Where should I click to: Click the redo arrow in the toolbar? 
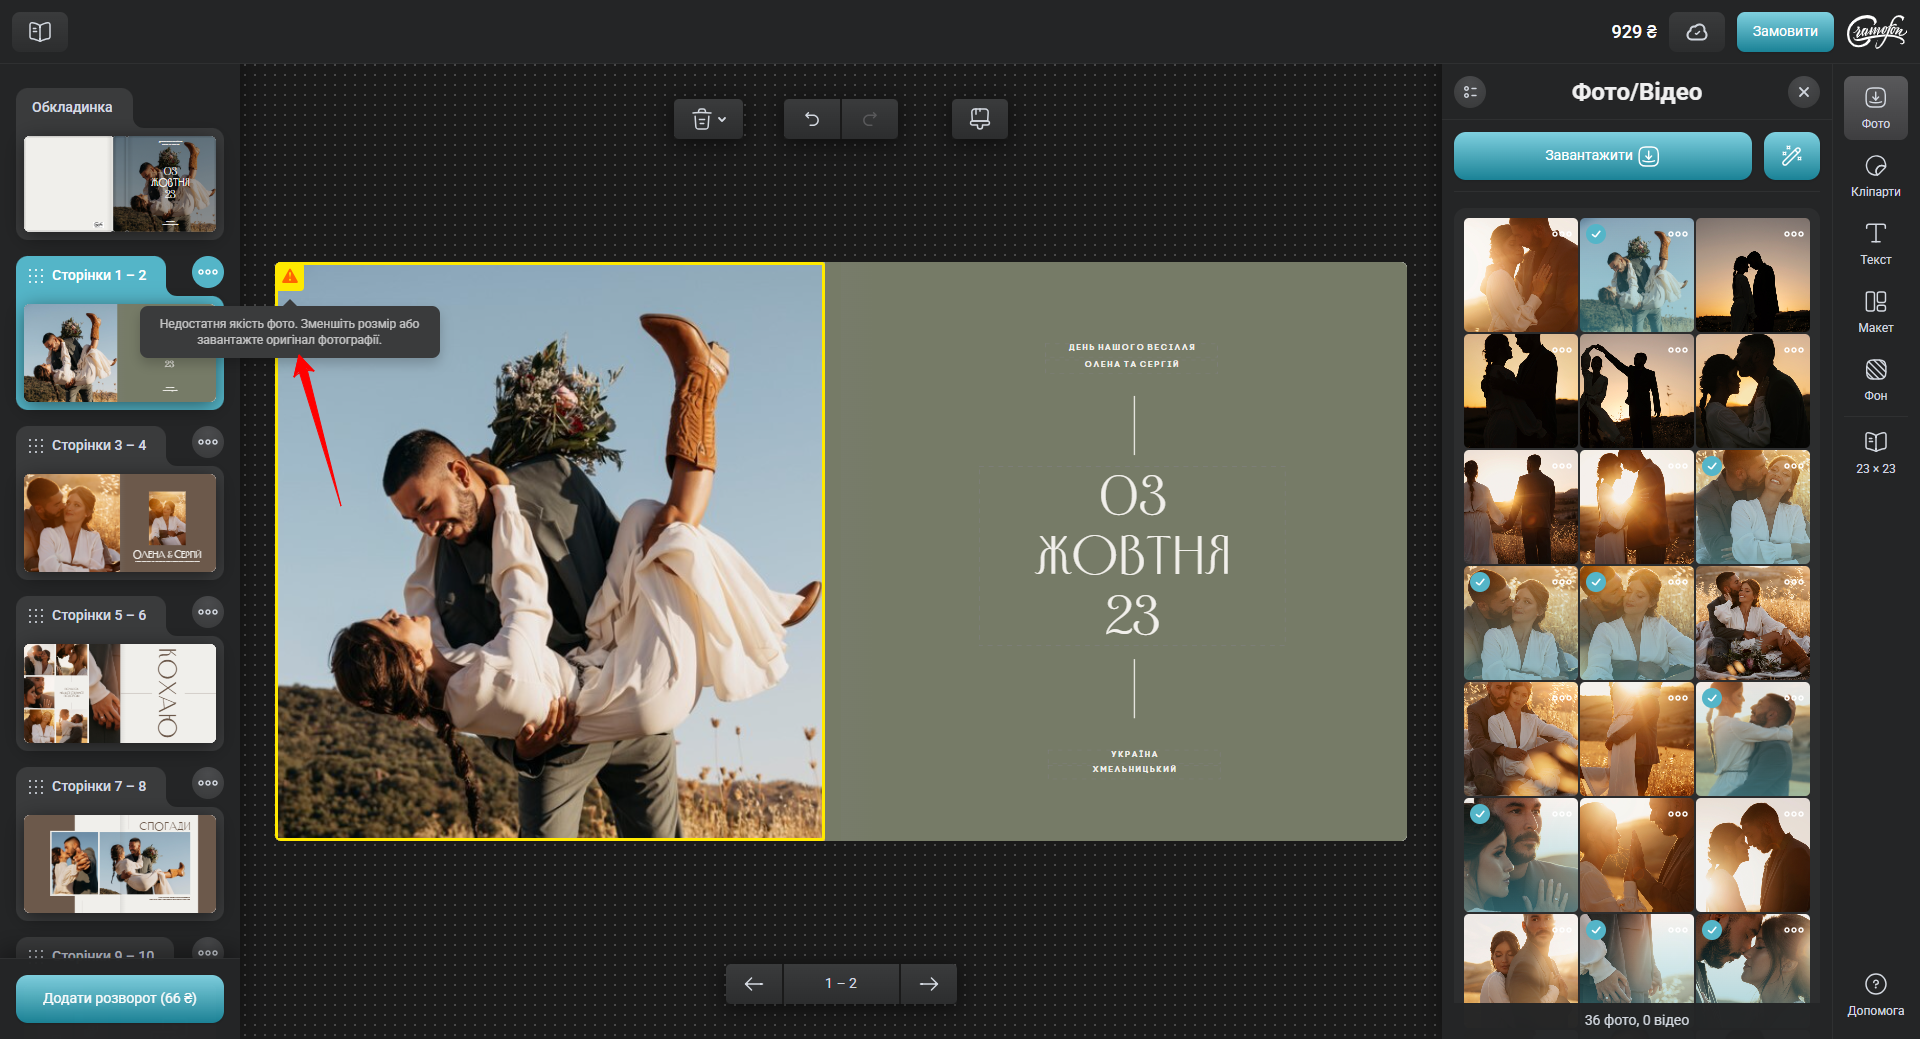pos(869,120)
